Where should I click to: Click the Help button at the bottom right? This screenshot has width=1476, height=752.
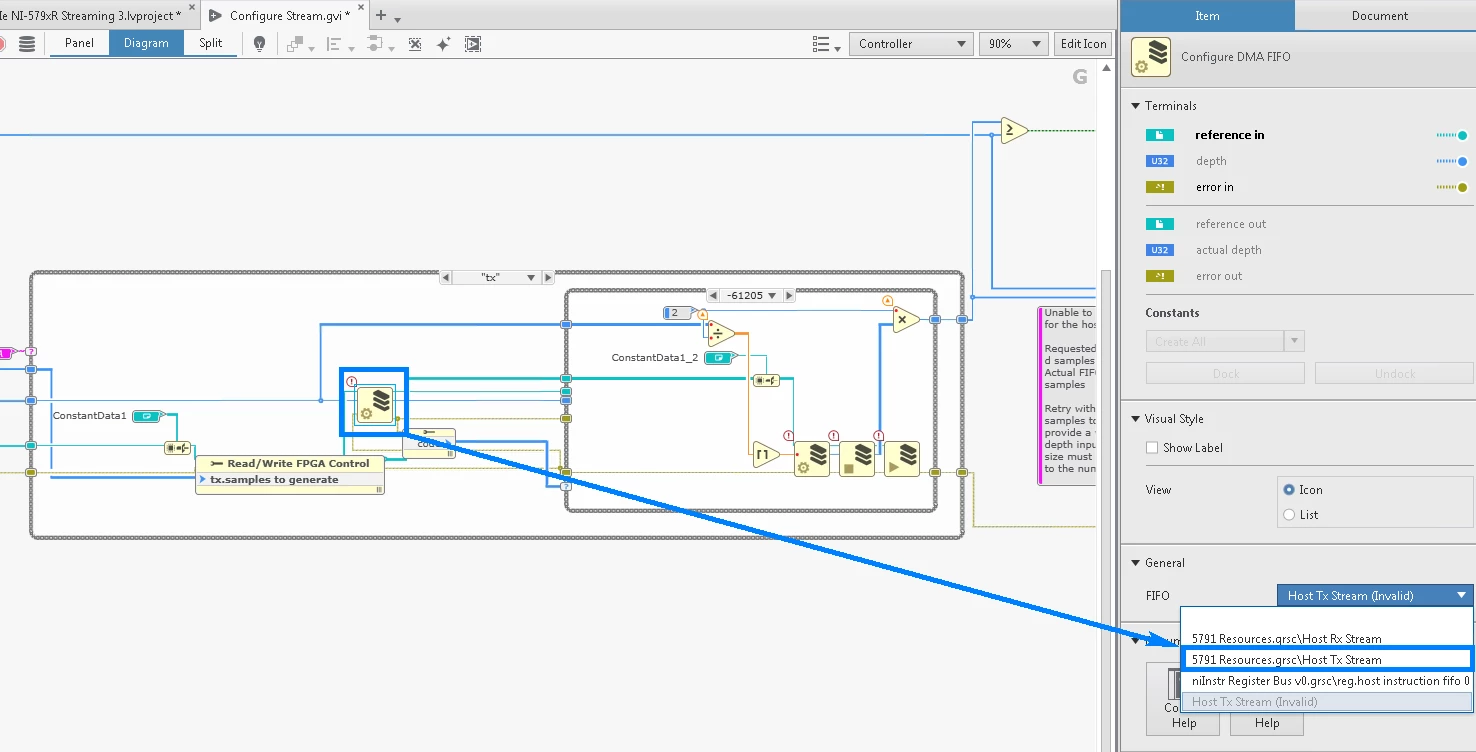coord(1266,722)
